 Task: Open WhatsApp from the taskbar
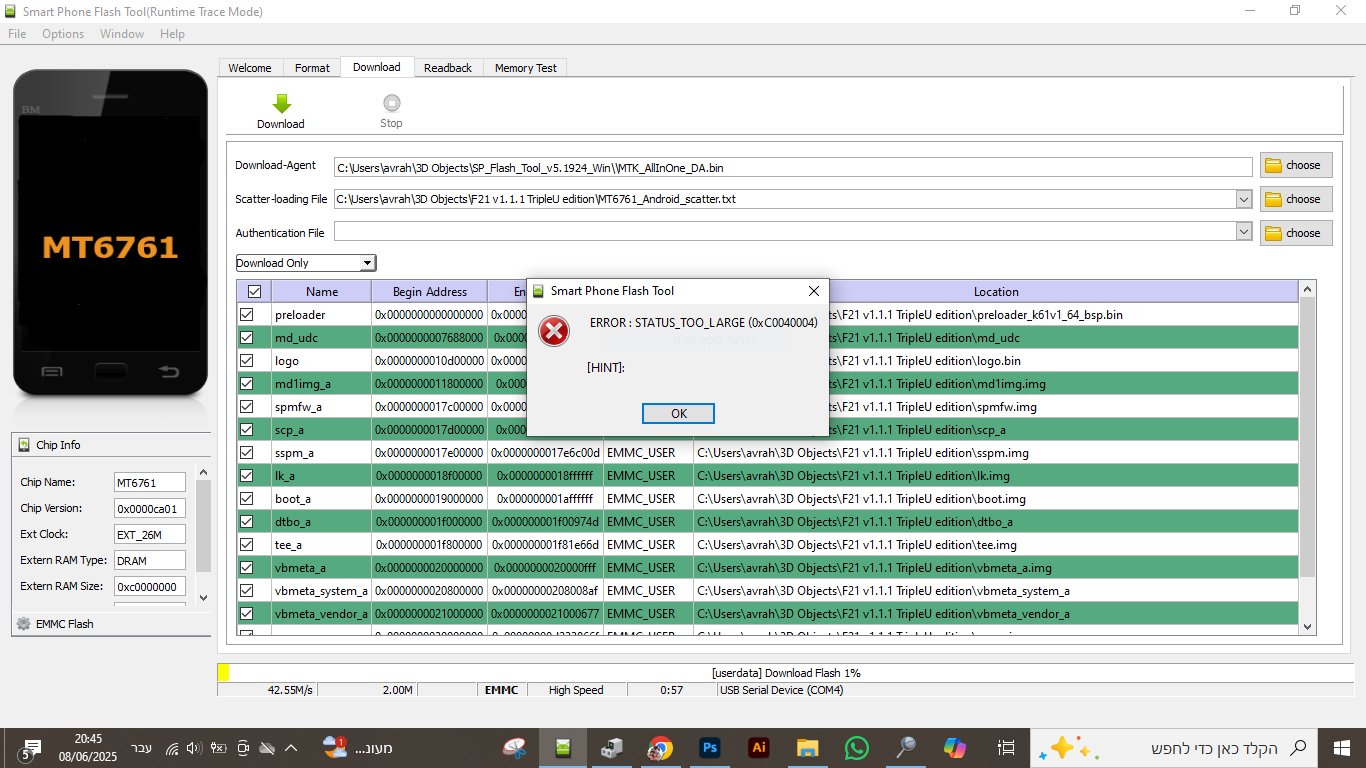[857, 747]
